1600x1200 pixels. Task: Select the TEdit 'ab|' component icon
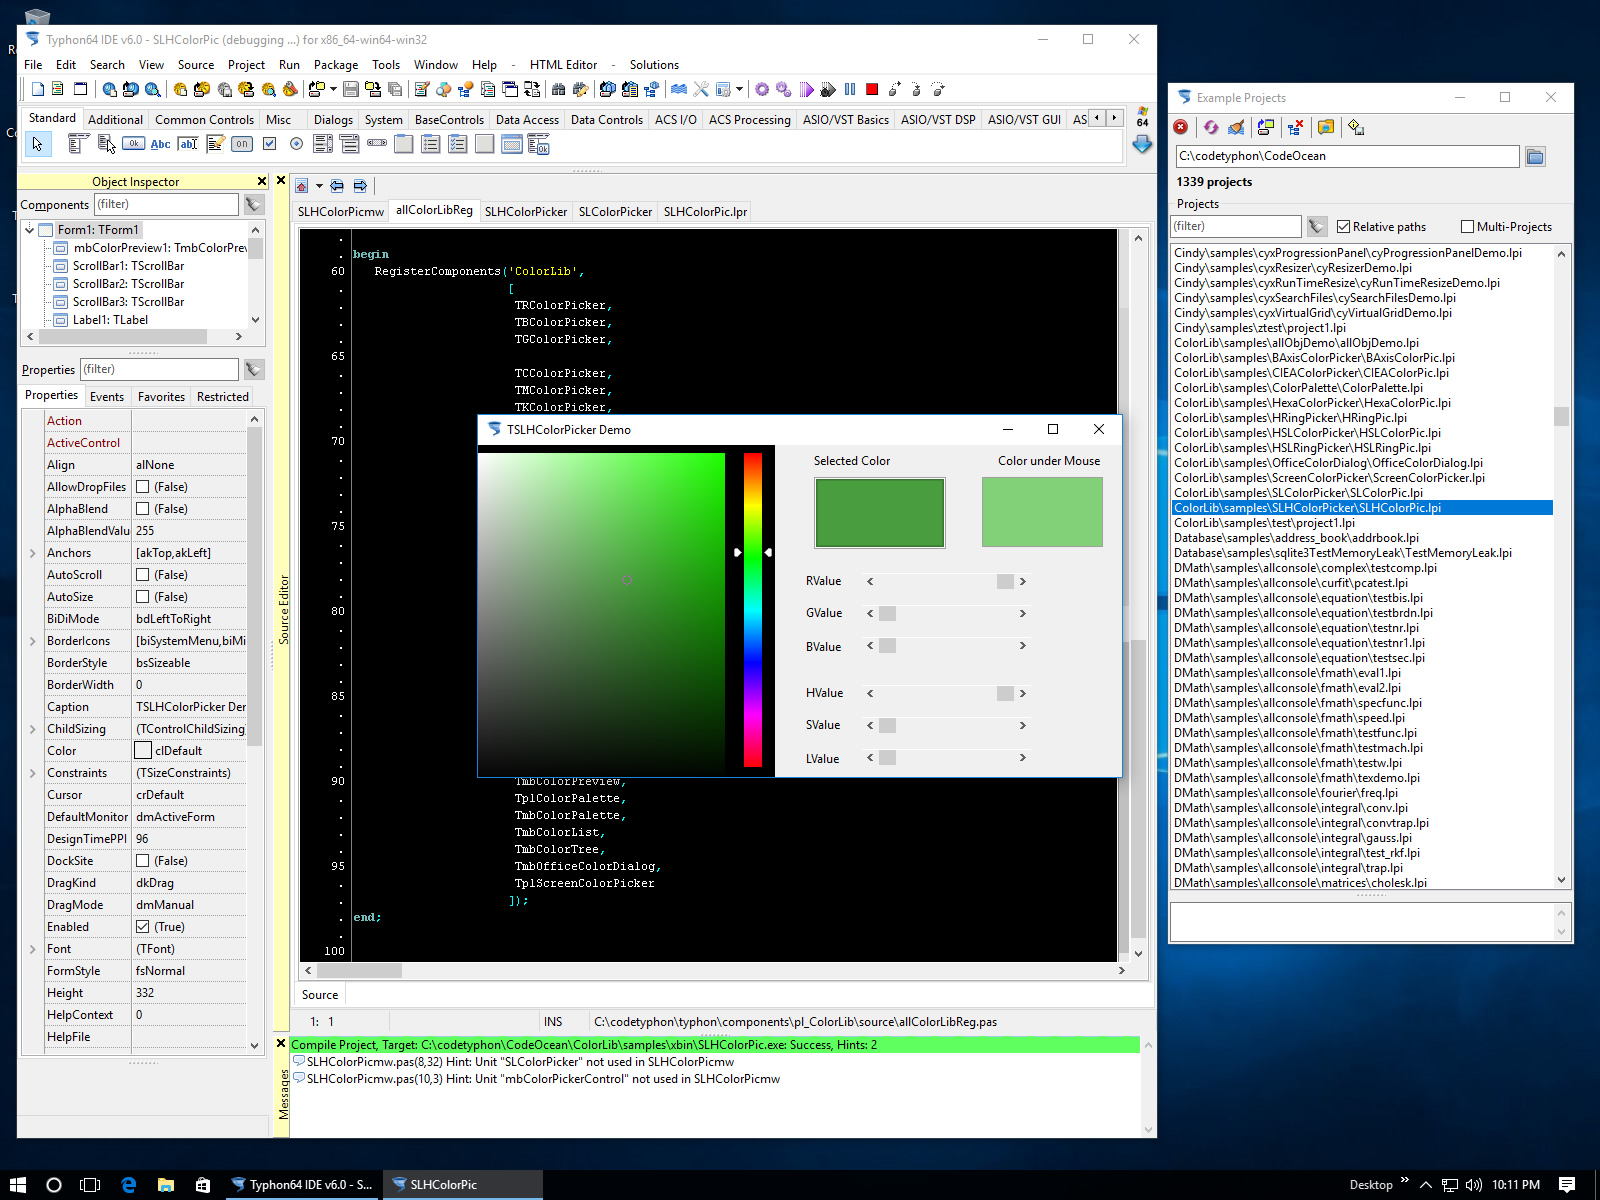187,144
